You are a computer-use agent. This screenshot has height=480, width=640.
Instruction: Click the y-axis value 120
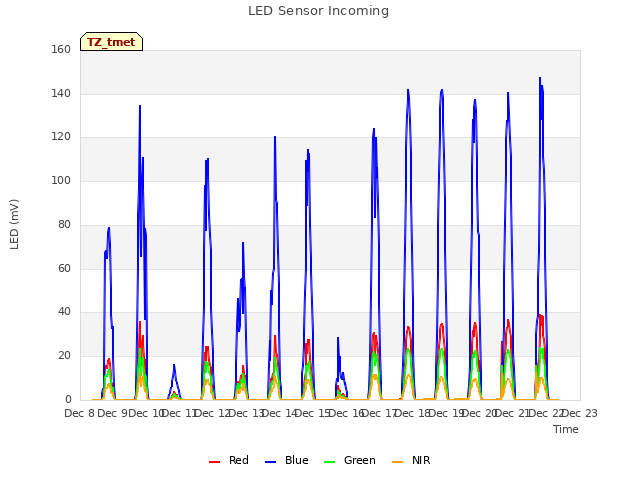(61, 137)
